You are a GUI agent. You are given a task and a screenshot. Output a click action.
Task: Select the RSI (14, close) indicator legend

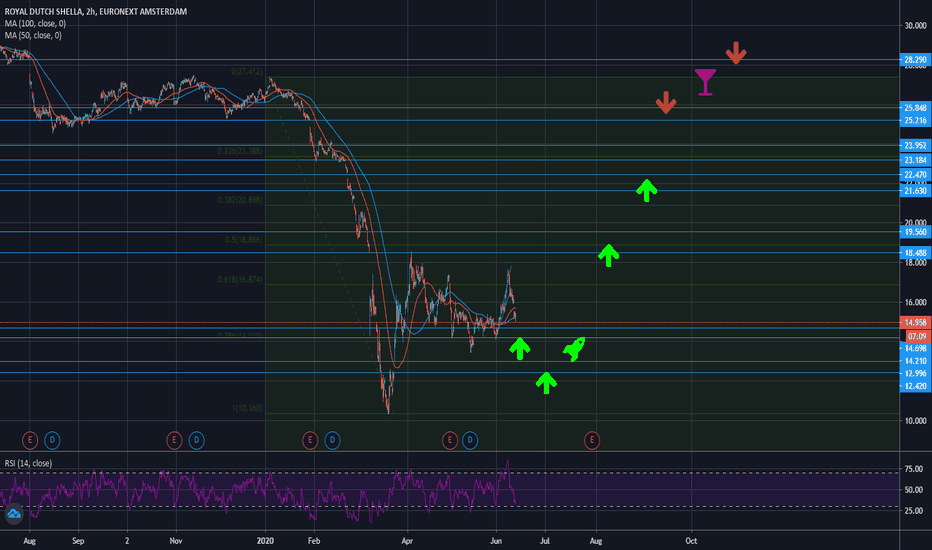click(x=28, y=463)
